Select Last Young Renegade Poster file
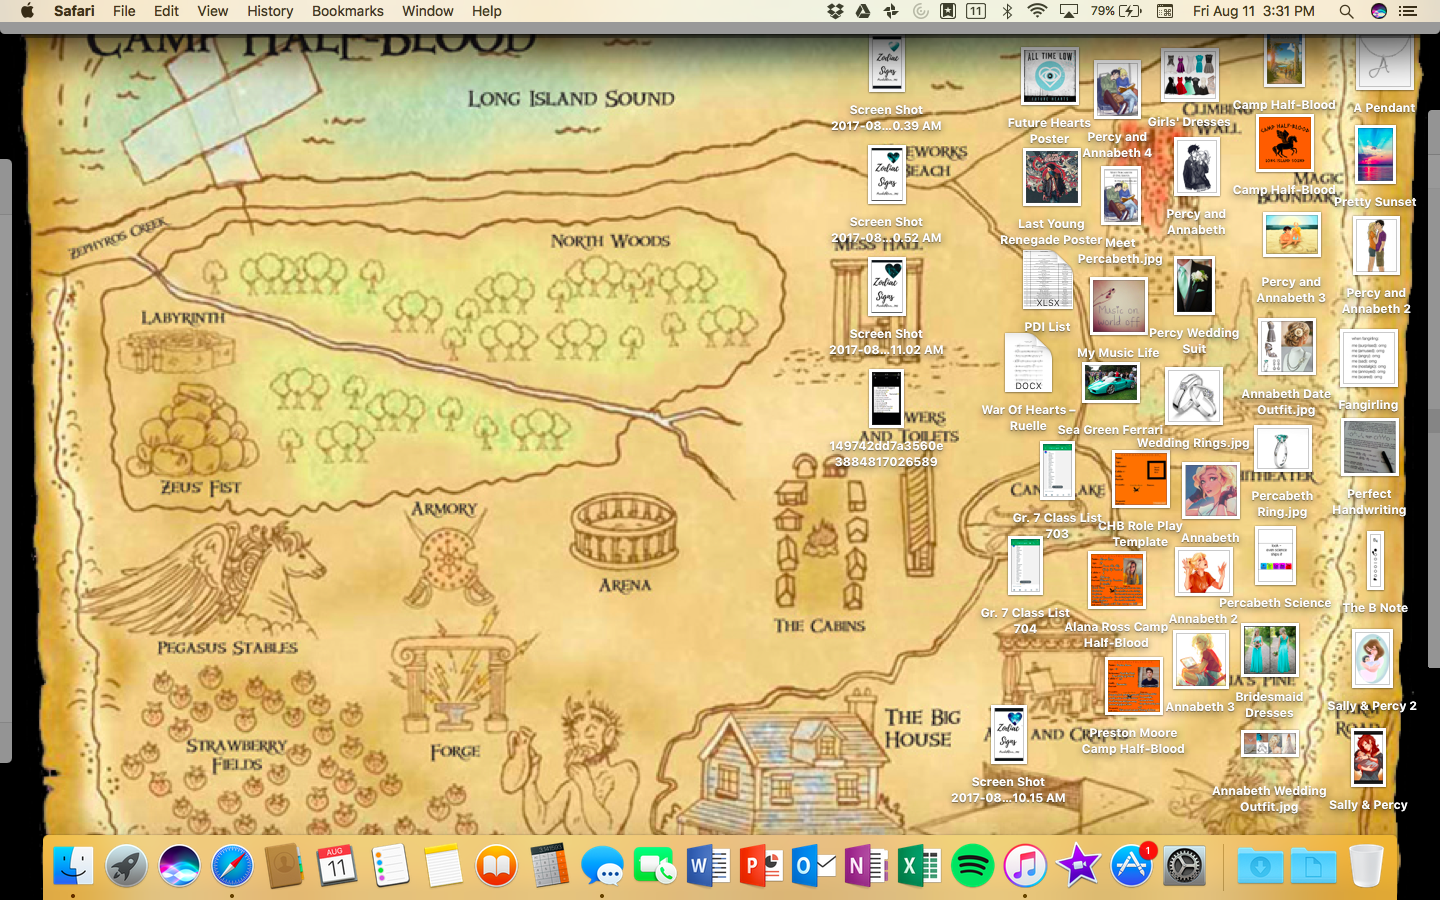 [x=1052, y=179]
